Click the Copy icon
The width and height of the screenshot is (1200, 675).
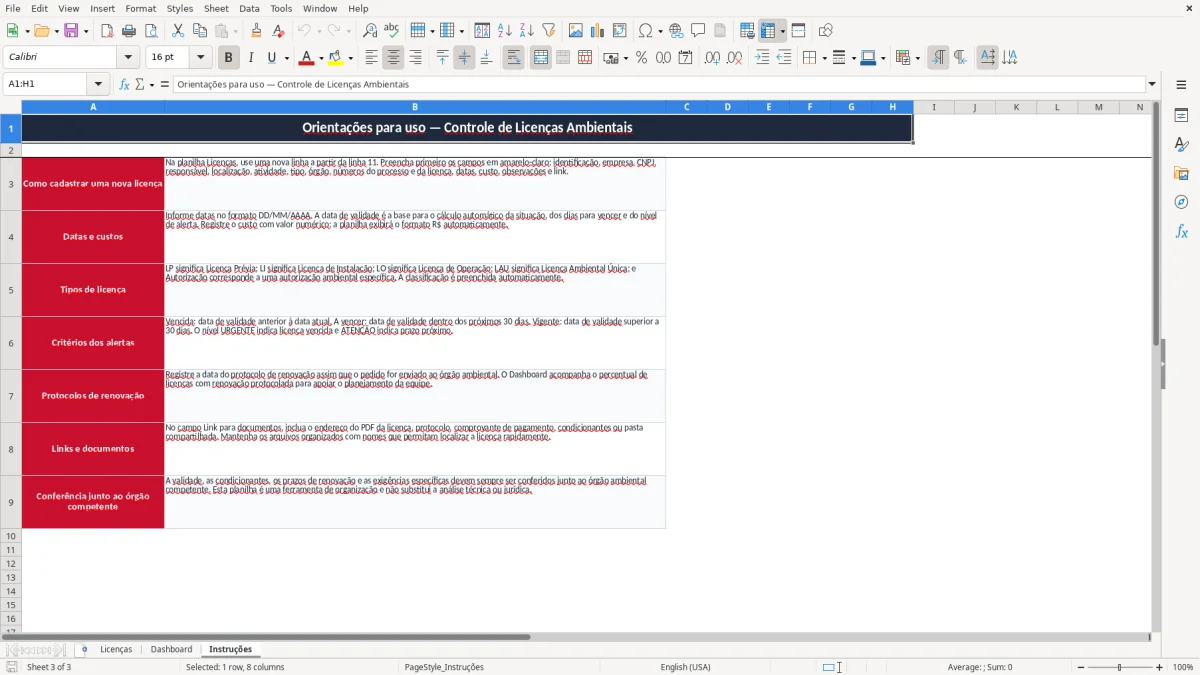point(200,31)
